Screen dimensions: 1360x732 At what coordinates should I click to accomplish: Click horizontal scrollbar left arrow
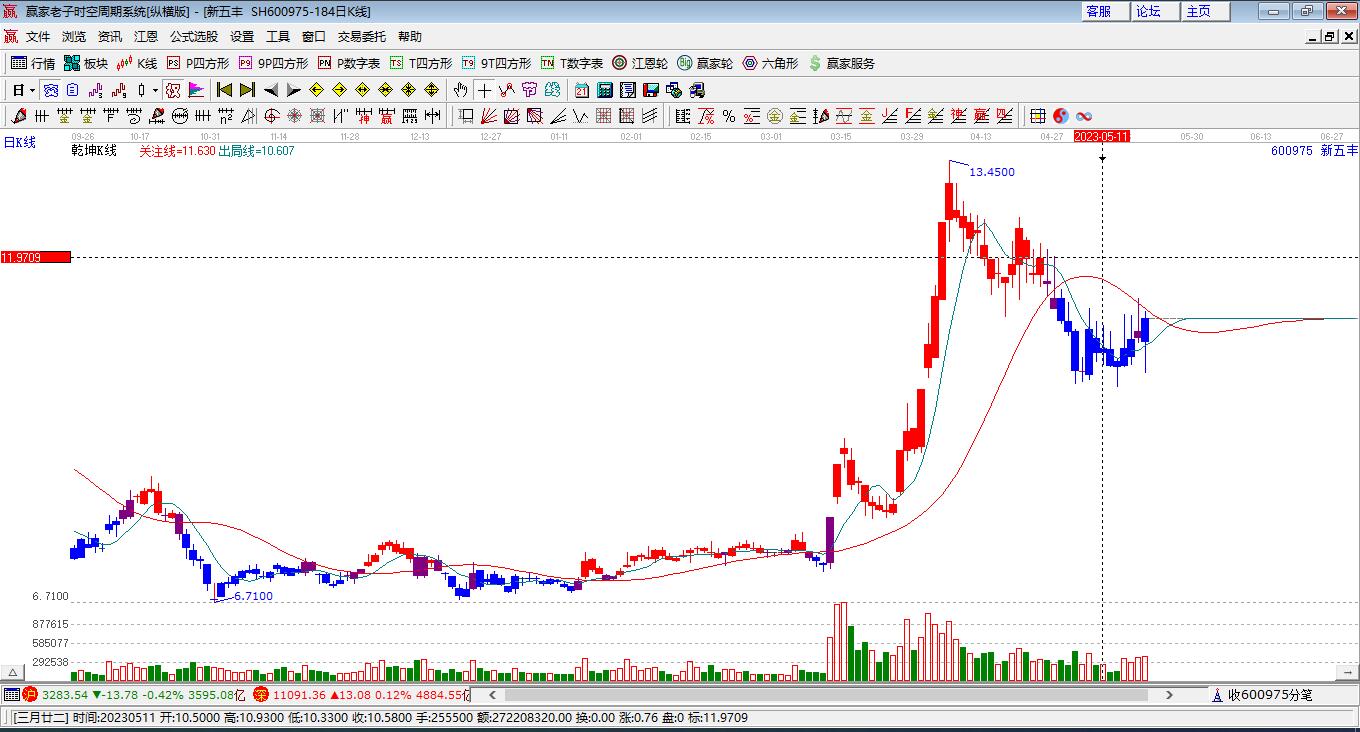(492, 694)
